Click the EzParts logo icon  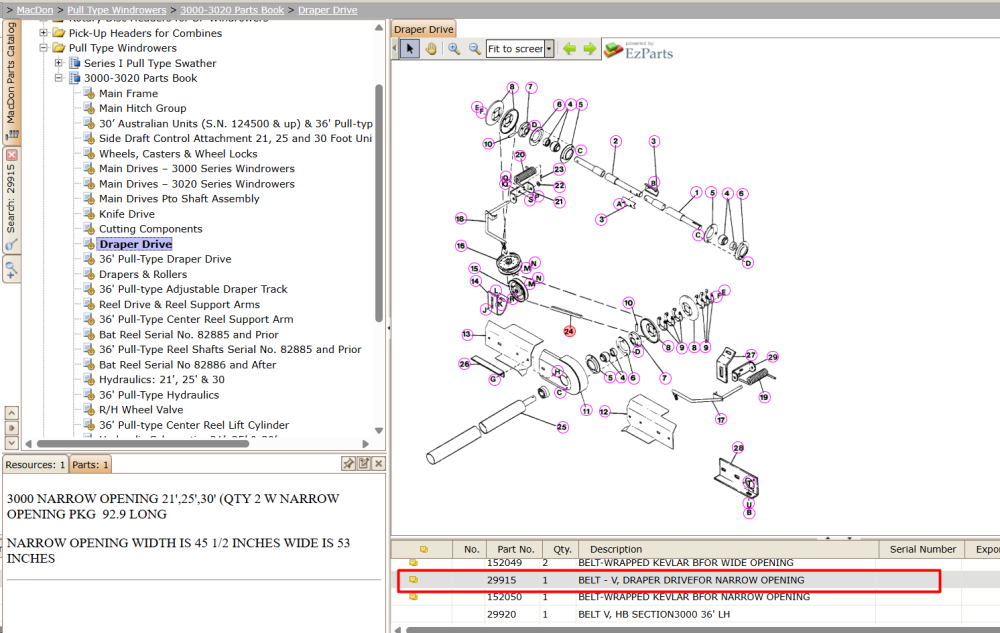(613, 50)
